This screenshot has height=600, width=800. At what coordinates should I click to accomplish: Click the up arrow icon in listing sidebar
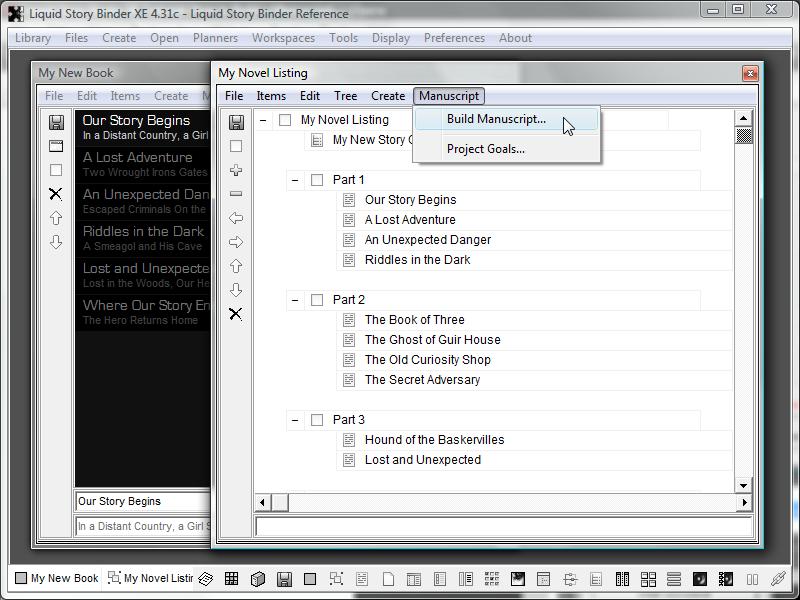click(x=236, y=266)
